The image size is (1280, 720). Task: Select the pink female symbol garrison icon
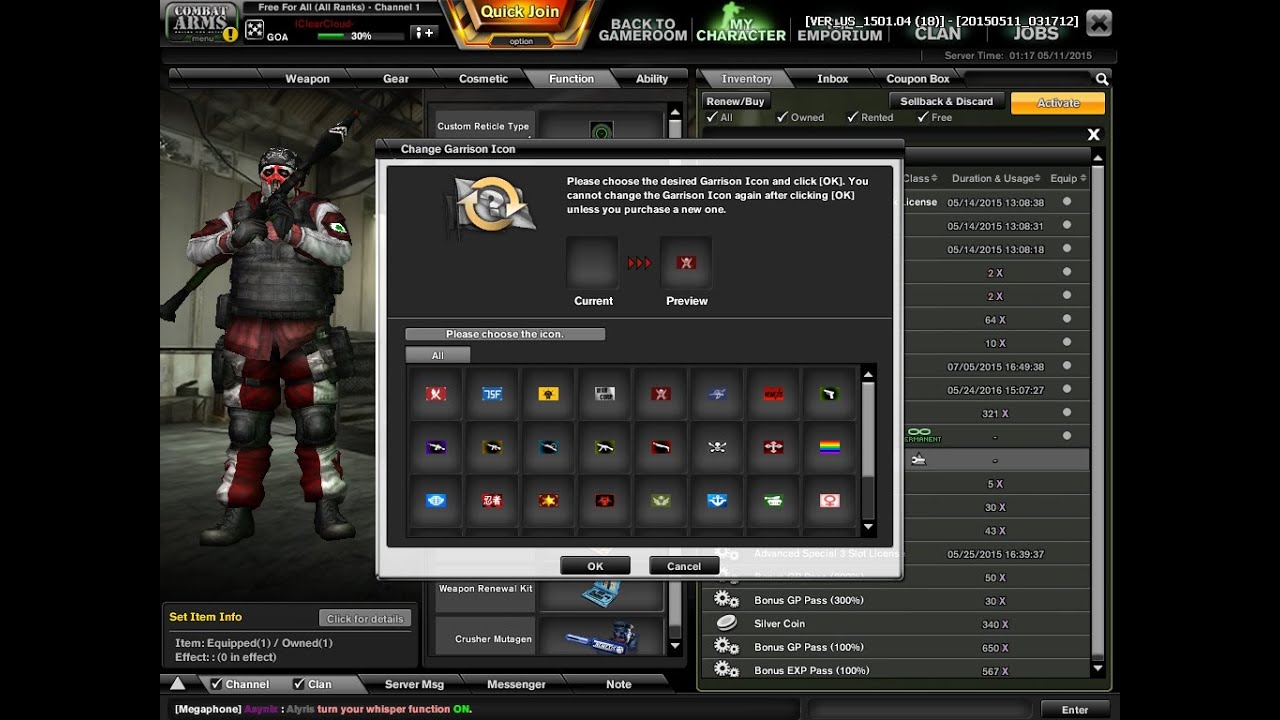[829, 501]
